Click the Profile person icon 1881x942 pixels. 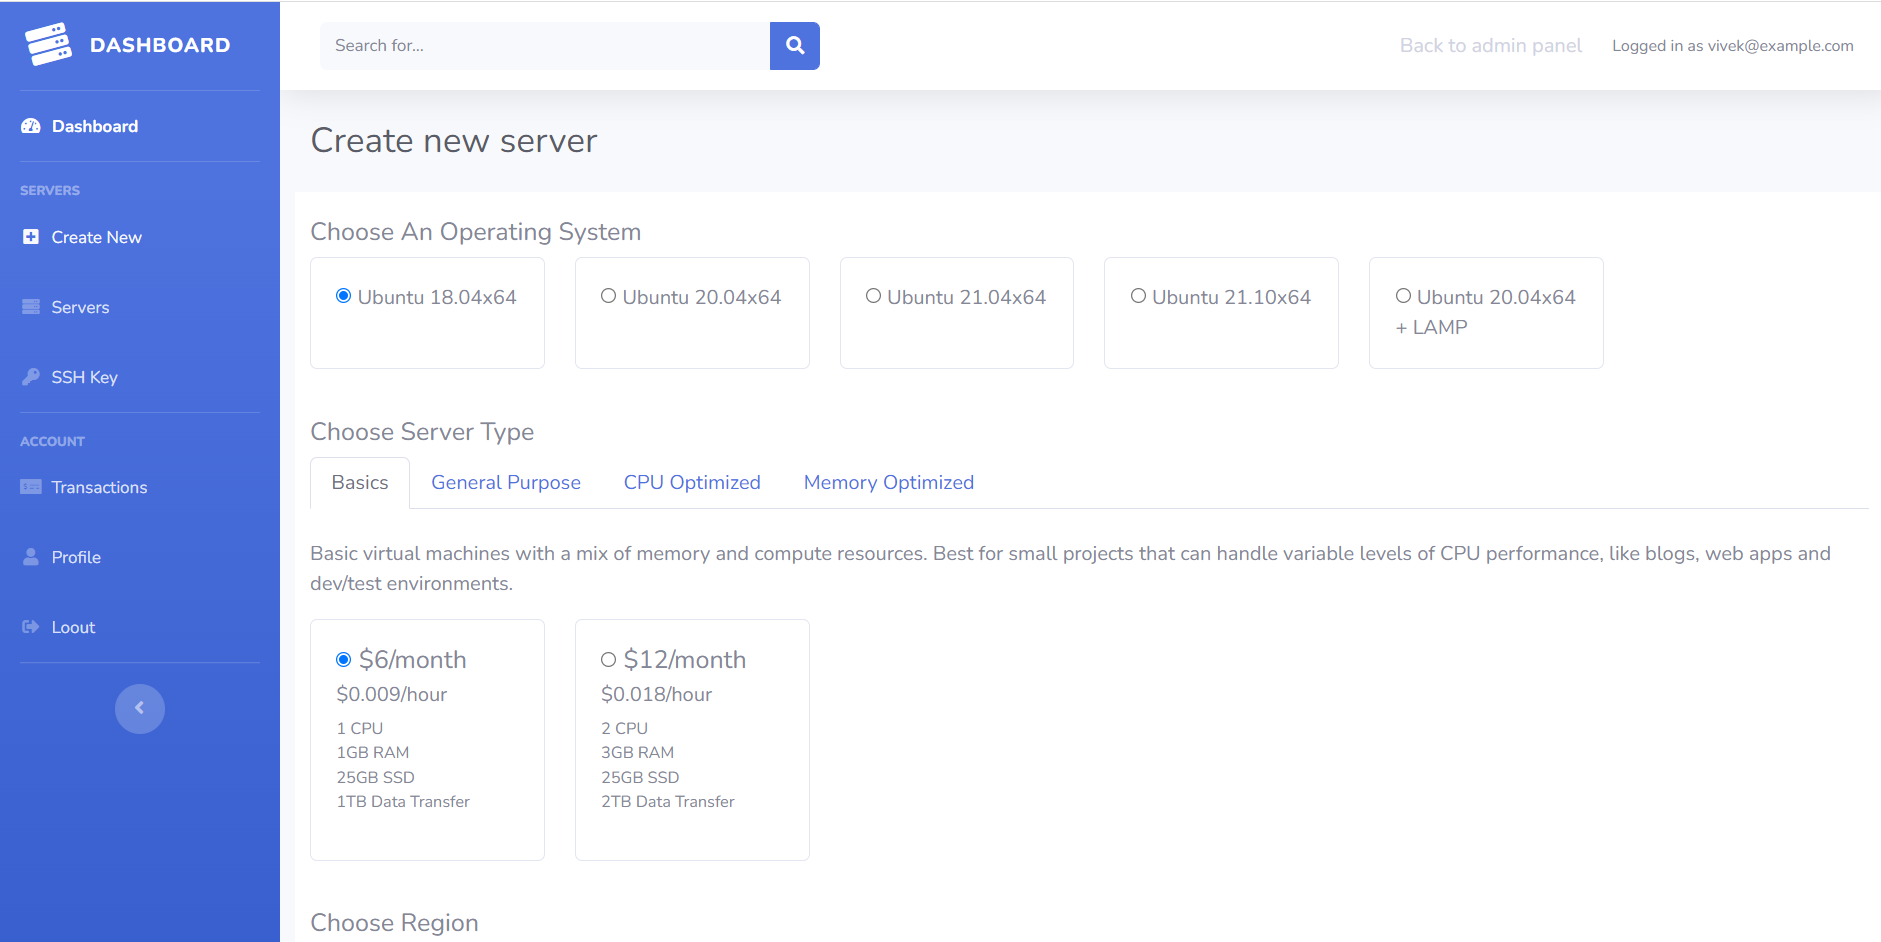click(30, 556)
